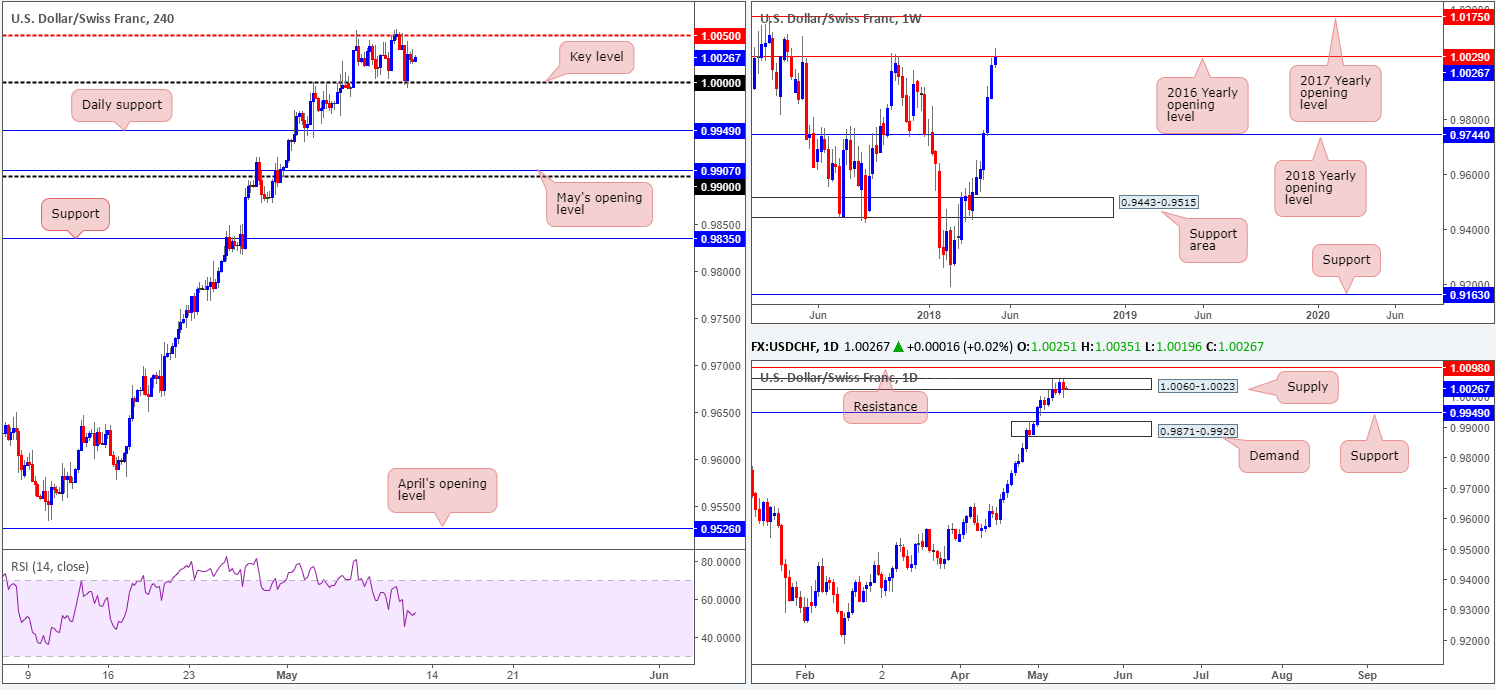Click the 'April's opening level' callout

point(442,490)
